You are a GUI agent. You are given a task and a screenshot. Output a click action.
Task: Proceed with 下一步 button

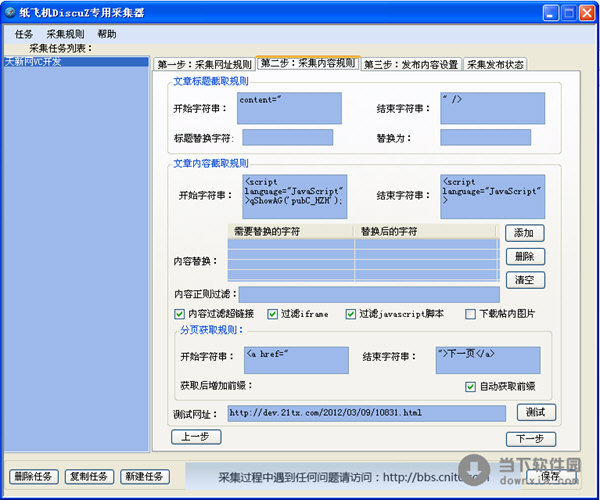pos(531,439)
